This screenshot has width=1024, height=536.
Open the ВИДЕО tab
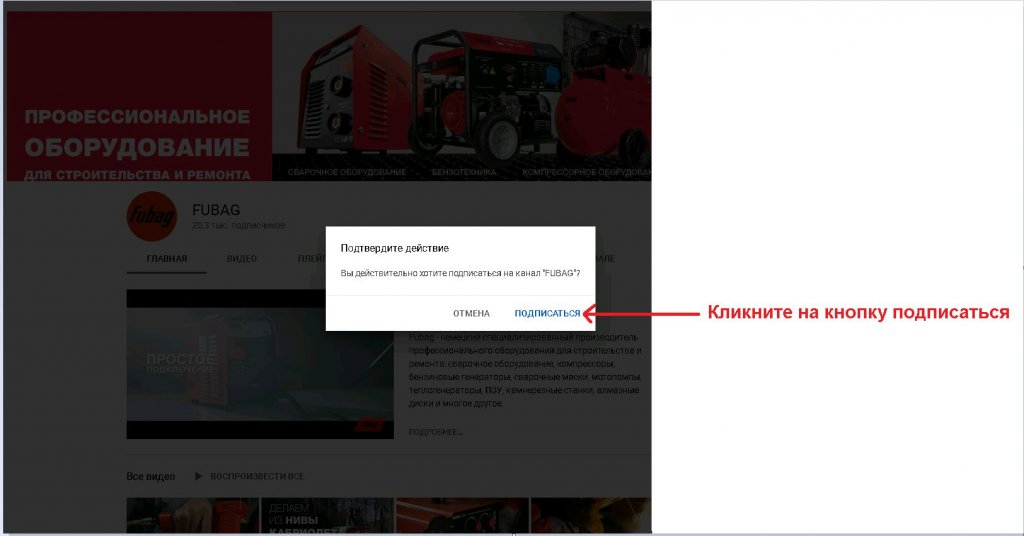(241, 259)
